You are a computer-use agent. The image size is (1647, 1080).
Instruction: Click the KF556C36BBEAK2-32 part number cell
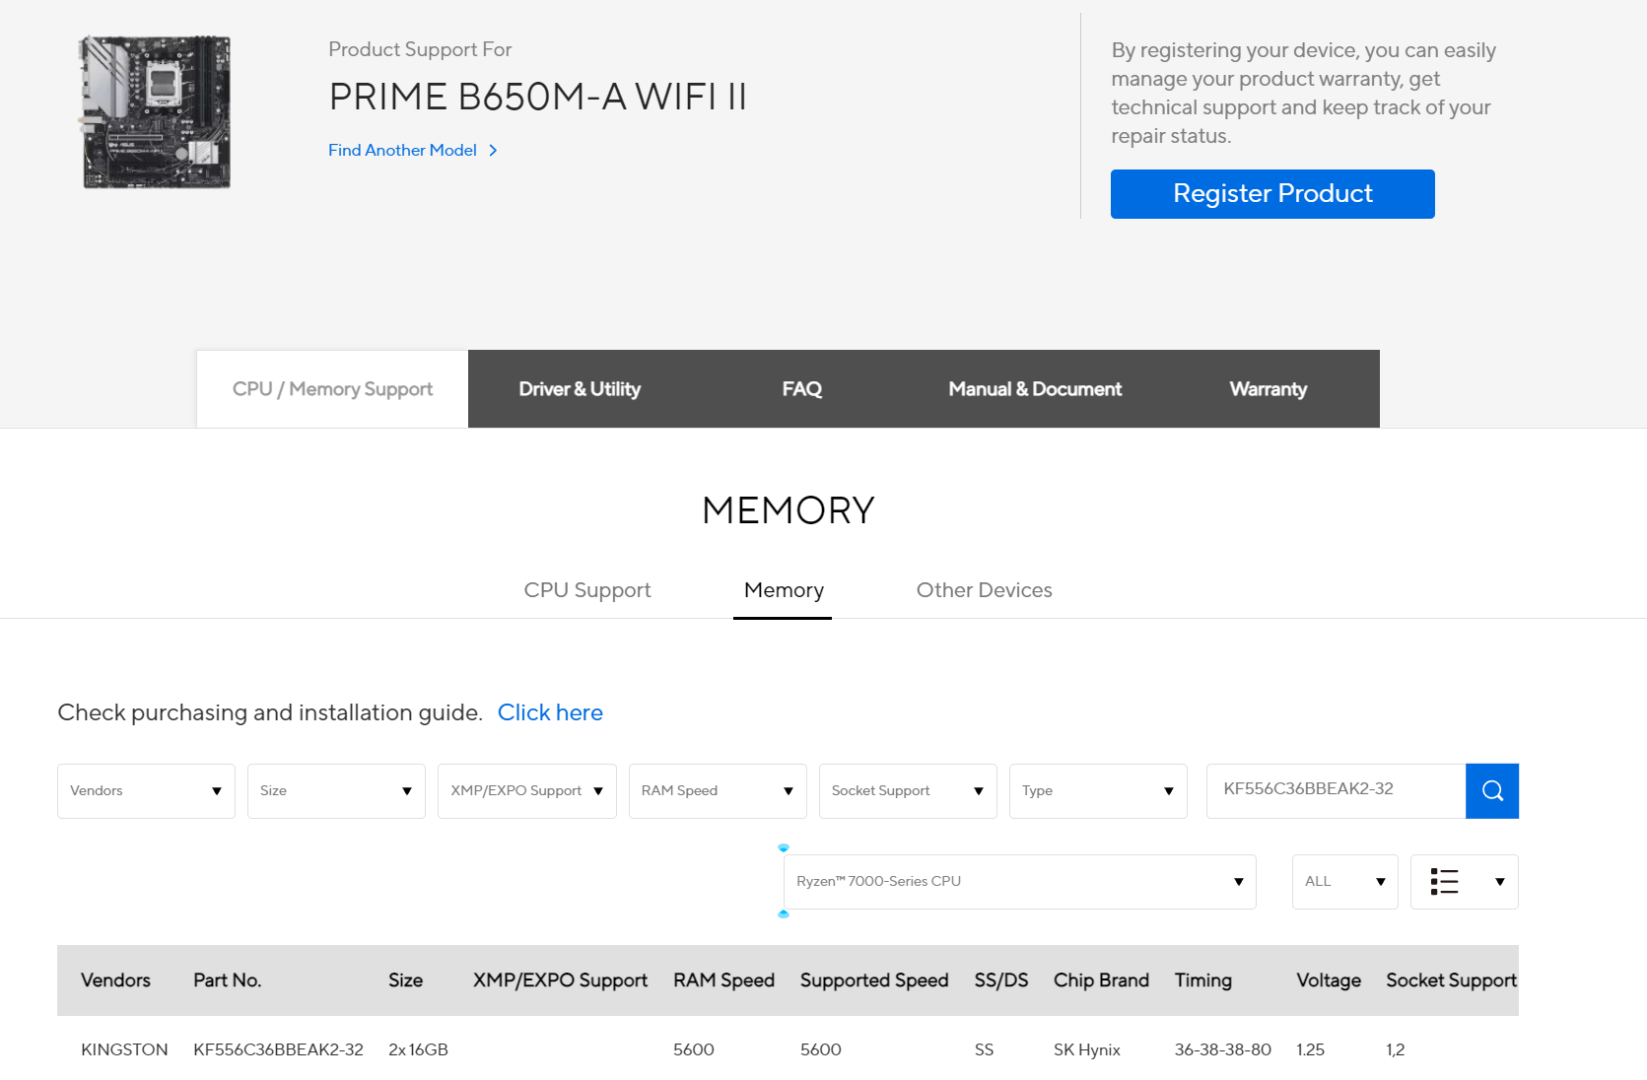click(278, 1049)
